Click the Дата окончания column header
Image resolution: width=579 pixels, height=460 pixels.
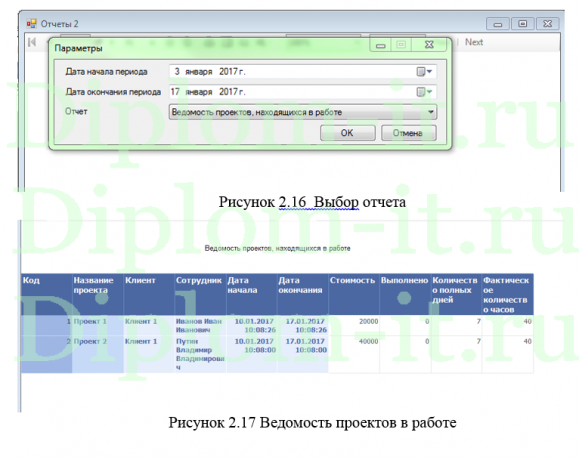point(302,294)
